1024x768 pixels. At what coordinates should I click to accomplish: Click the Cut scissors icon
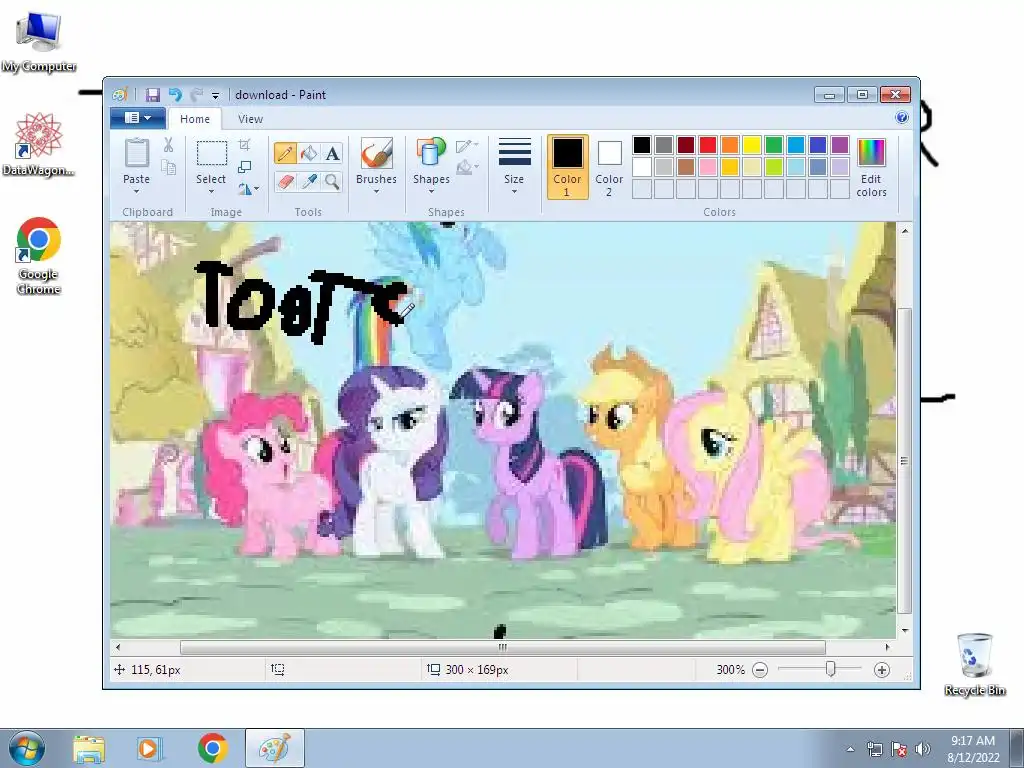coord(168,145)
